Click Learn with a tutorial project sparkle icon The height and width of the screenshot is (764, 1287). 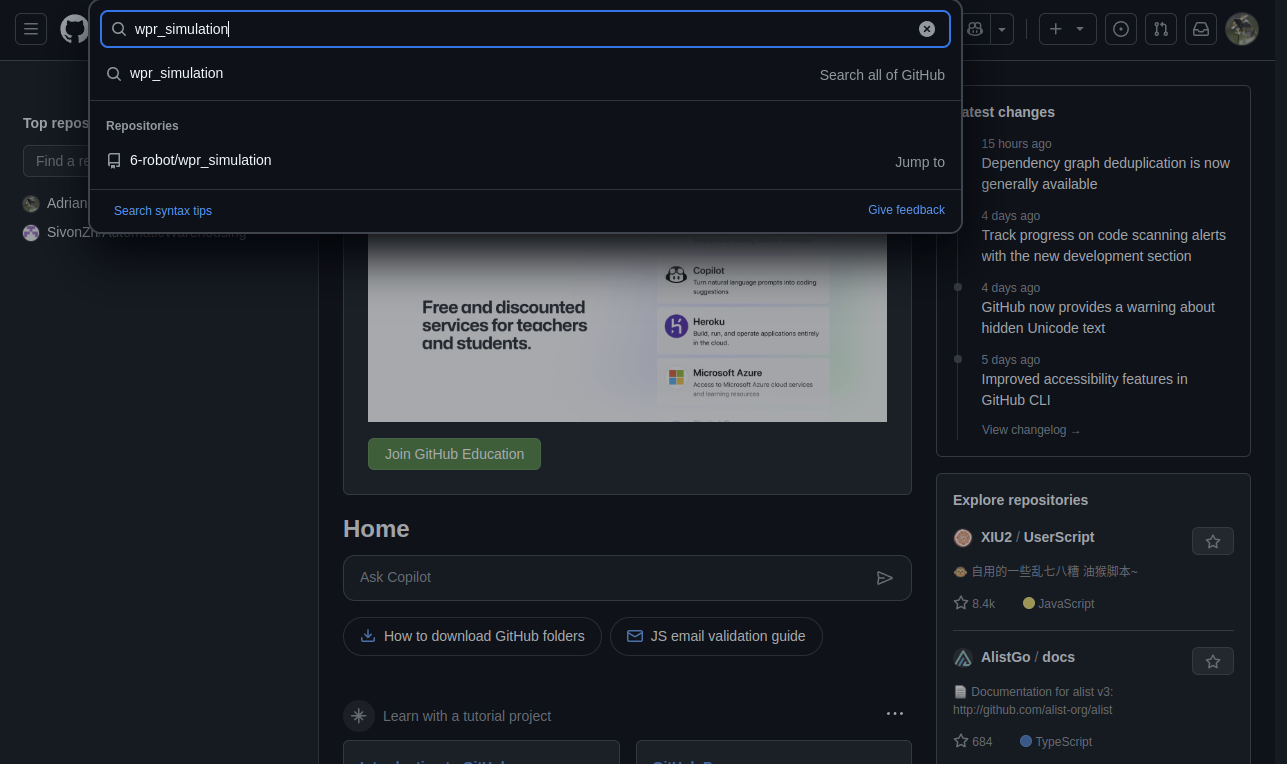[359, 716]
